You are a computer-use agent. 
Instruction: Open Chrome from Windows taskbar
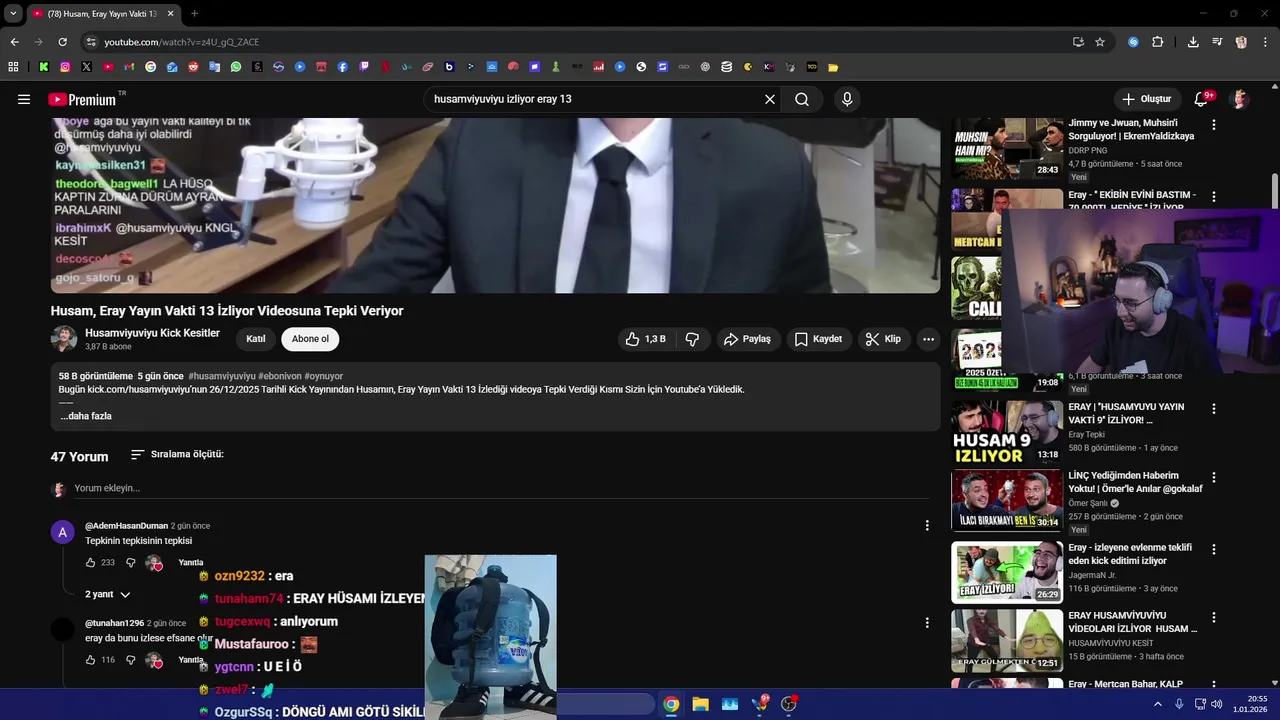click(x=671, y=704)
